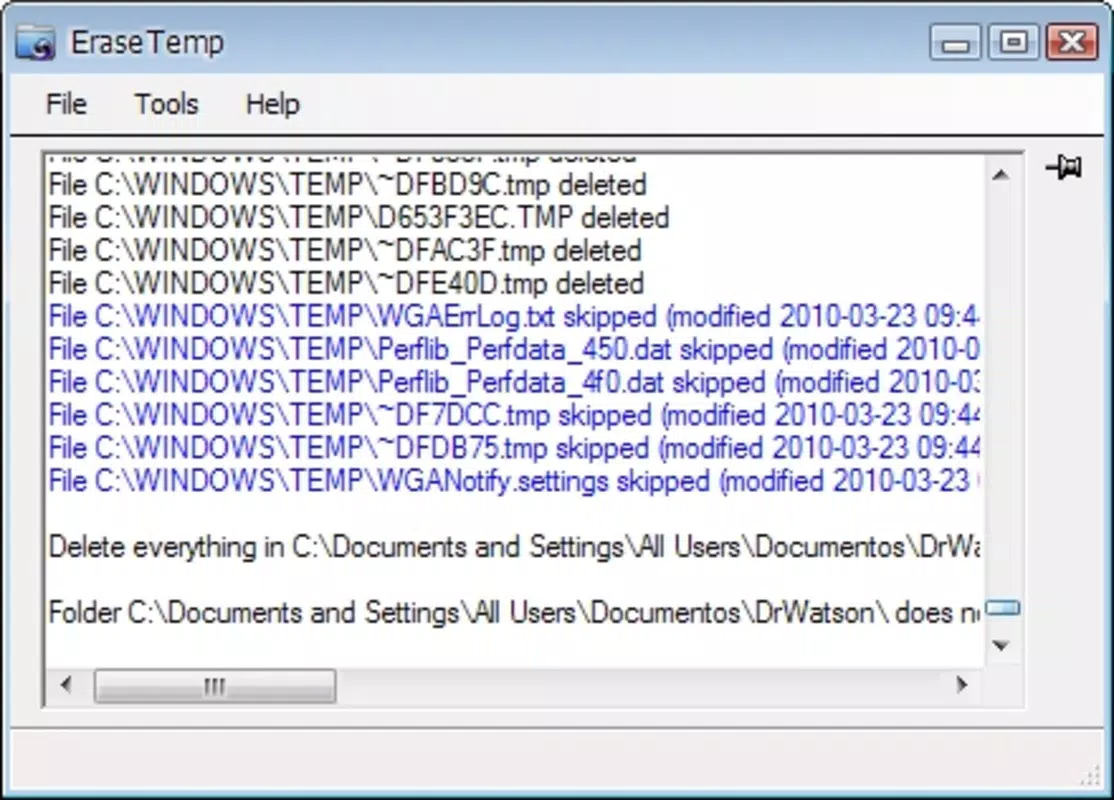Close the EraseTemp window

coord(1072,43)
